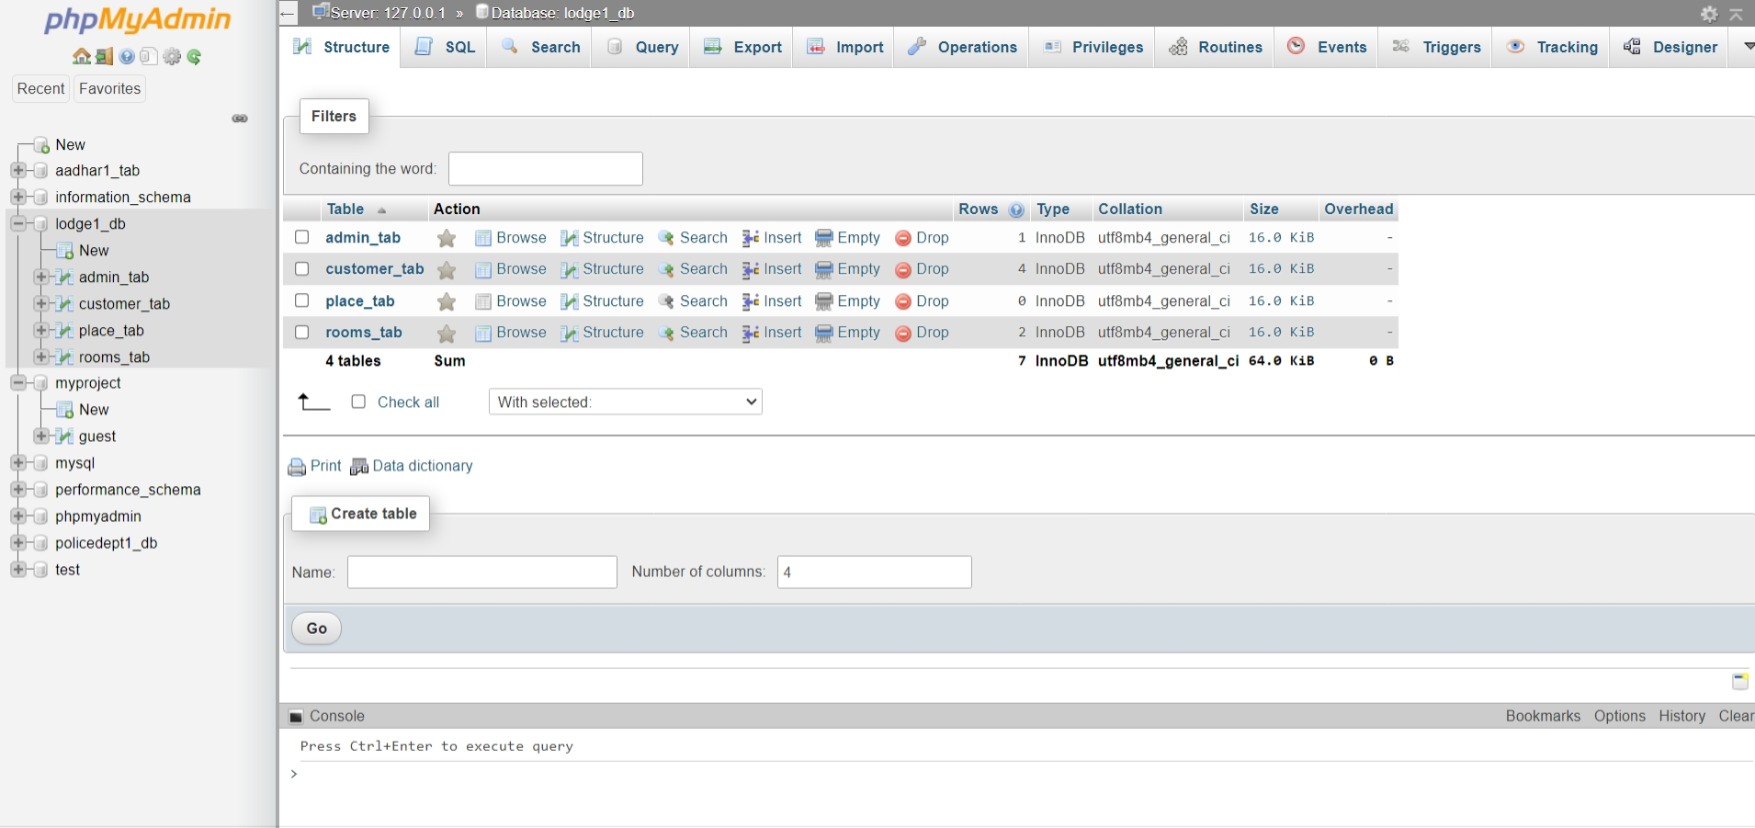Click the Drop icon for rooms_tab
The height and width of the screenshot is (828, 1755).
[903, 333]
